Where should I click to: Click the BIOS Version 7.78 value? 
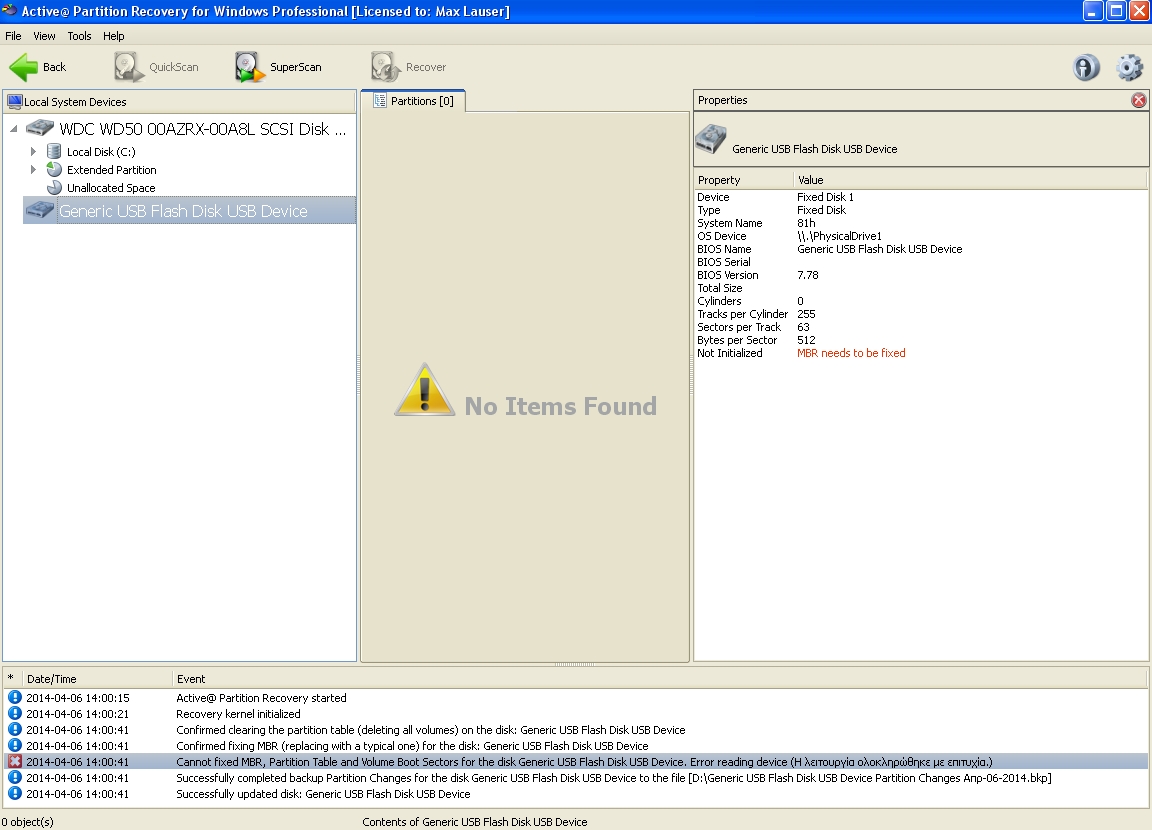click(x=807, y=275)
